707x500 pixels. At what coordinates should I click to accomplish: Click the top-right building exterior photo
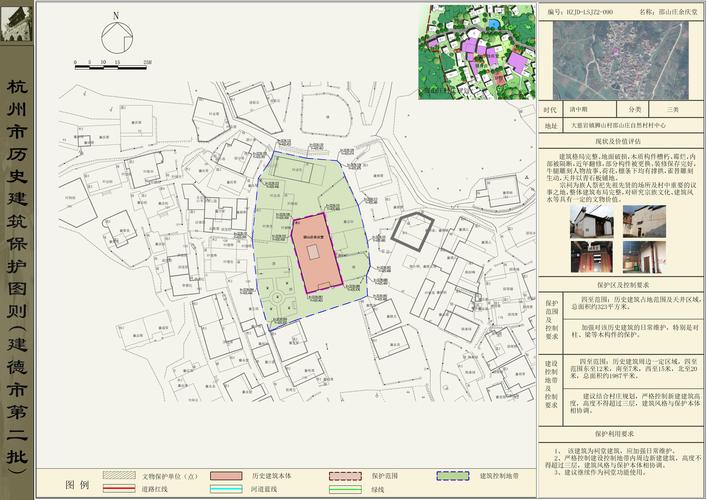click(x=644, y=221)
